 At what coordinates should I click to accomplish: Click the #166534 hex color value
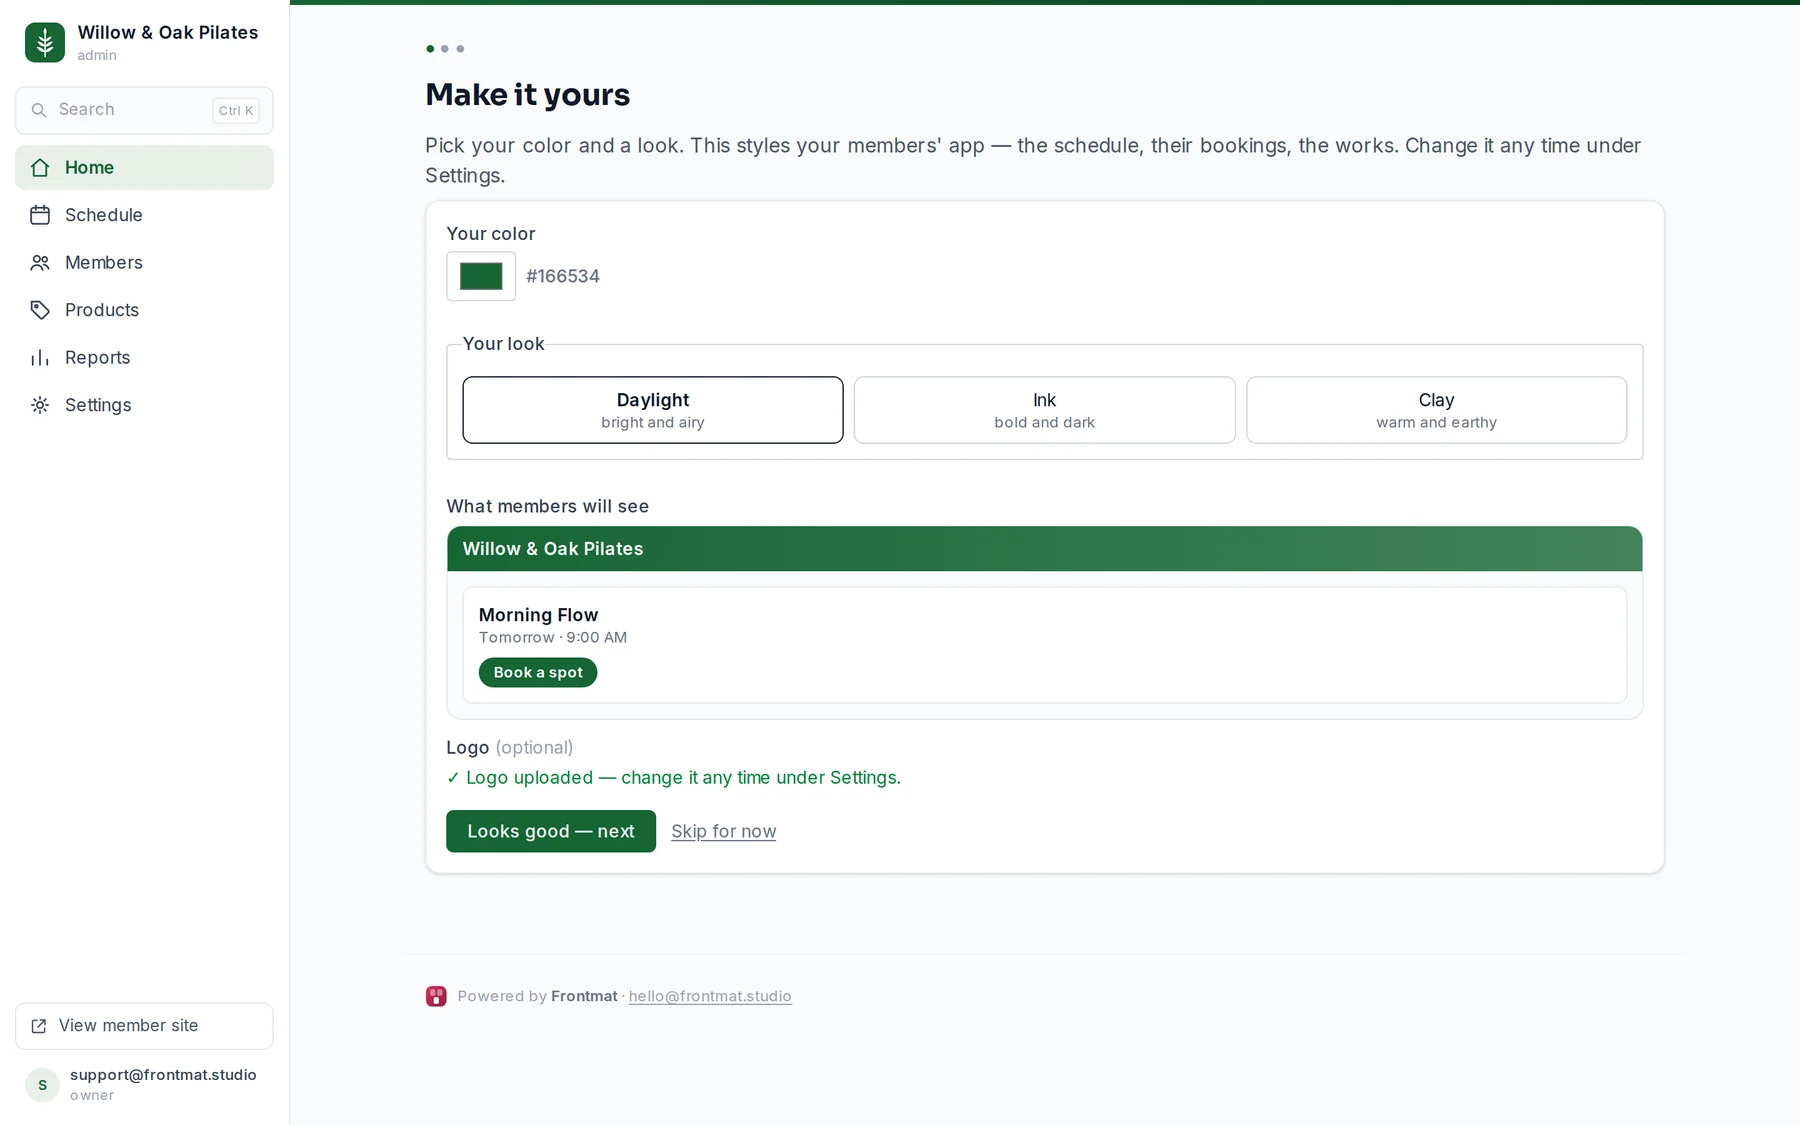click(x=563, y=276)
